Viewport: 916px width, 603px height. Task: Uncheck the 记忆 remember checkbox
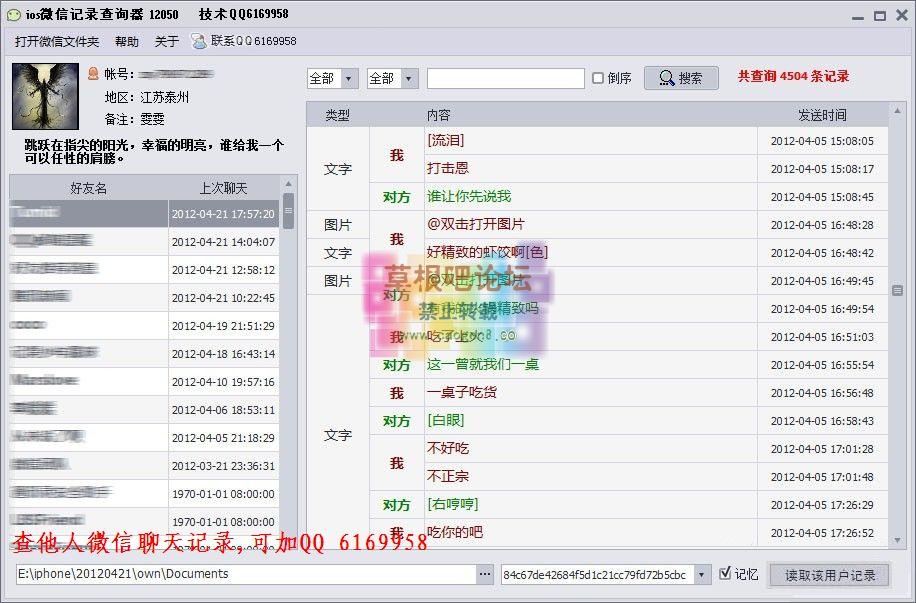pyautogui.click(x=726, y=574)
